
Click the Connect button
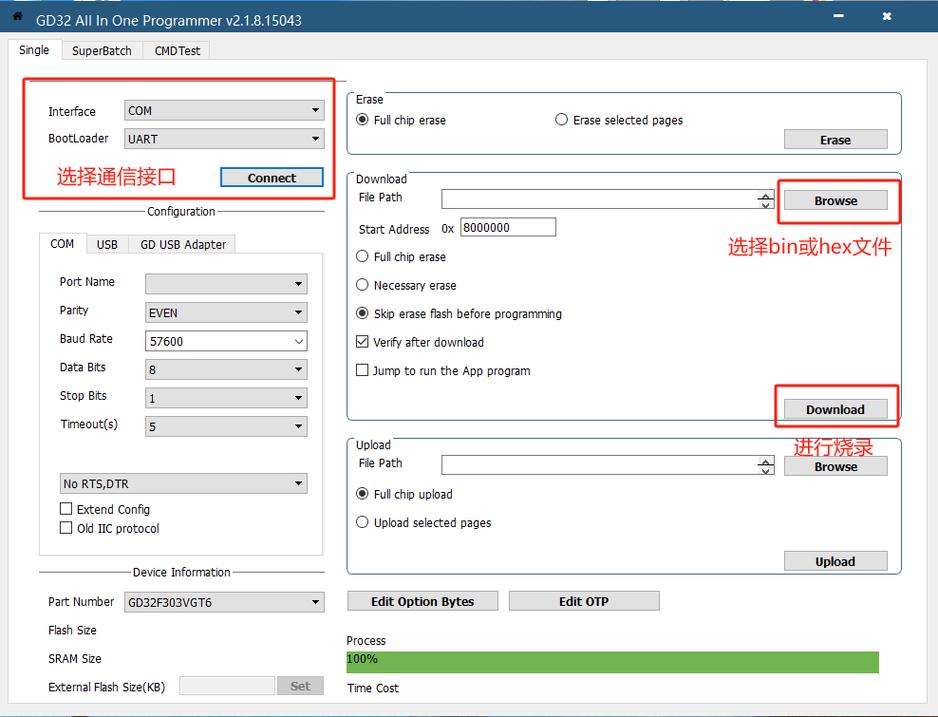[272, 178]
